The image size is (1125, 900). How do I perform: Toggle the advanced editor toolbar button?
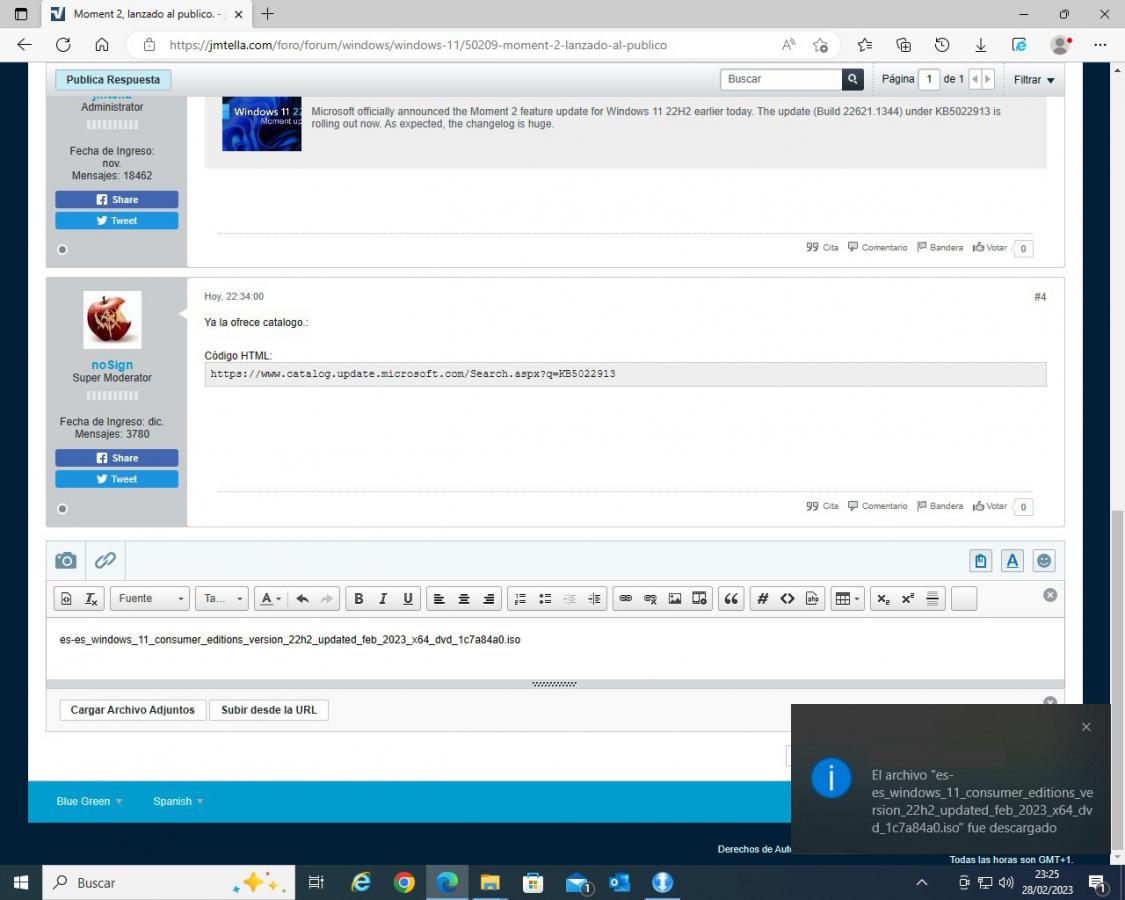pos(1012,561)
